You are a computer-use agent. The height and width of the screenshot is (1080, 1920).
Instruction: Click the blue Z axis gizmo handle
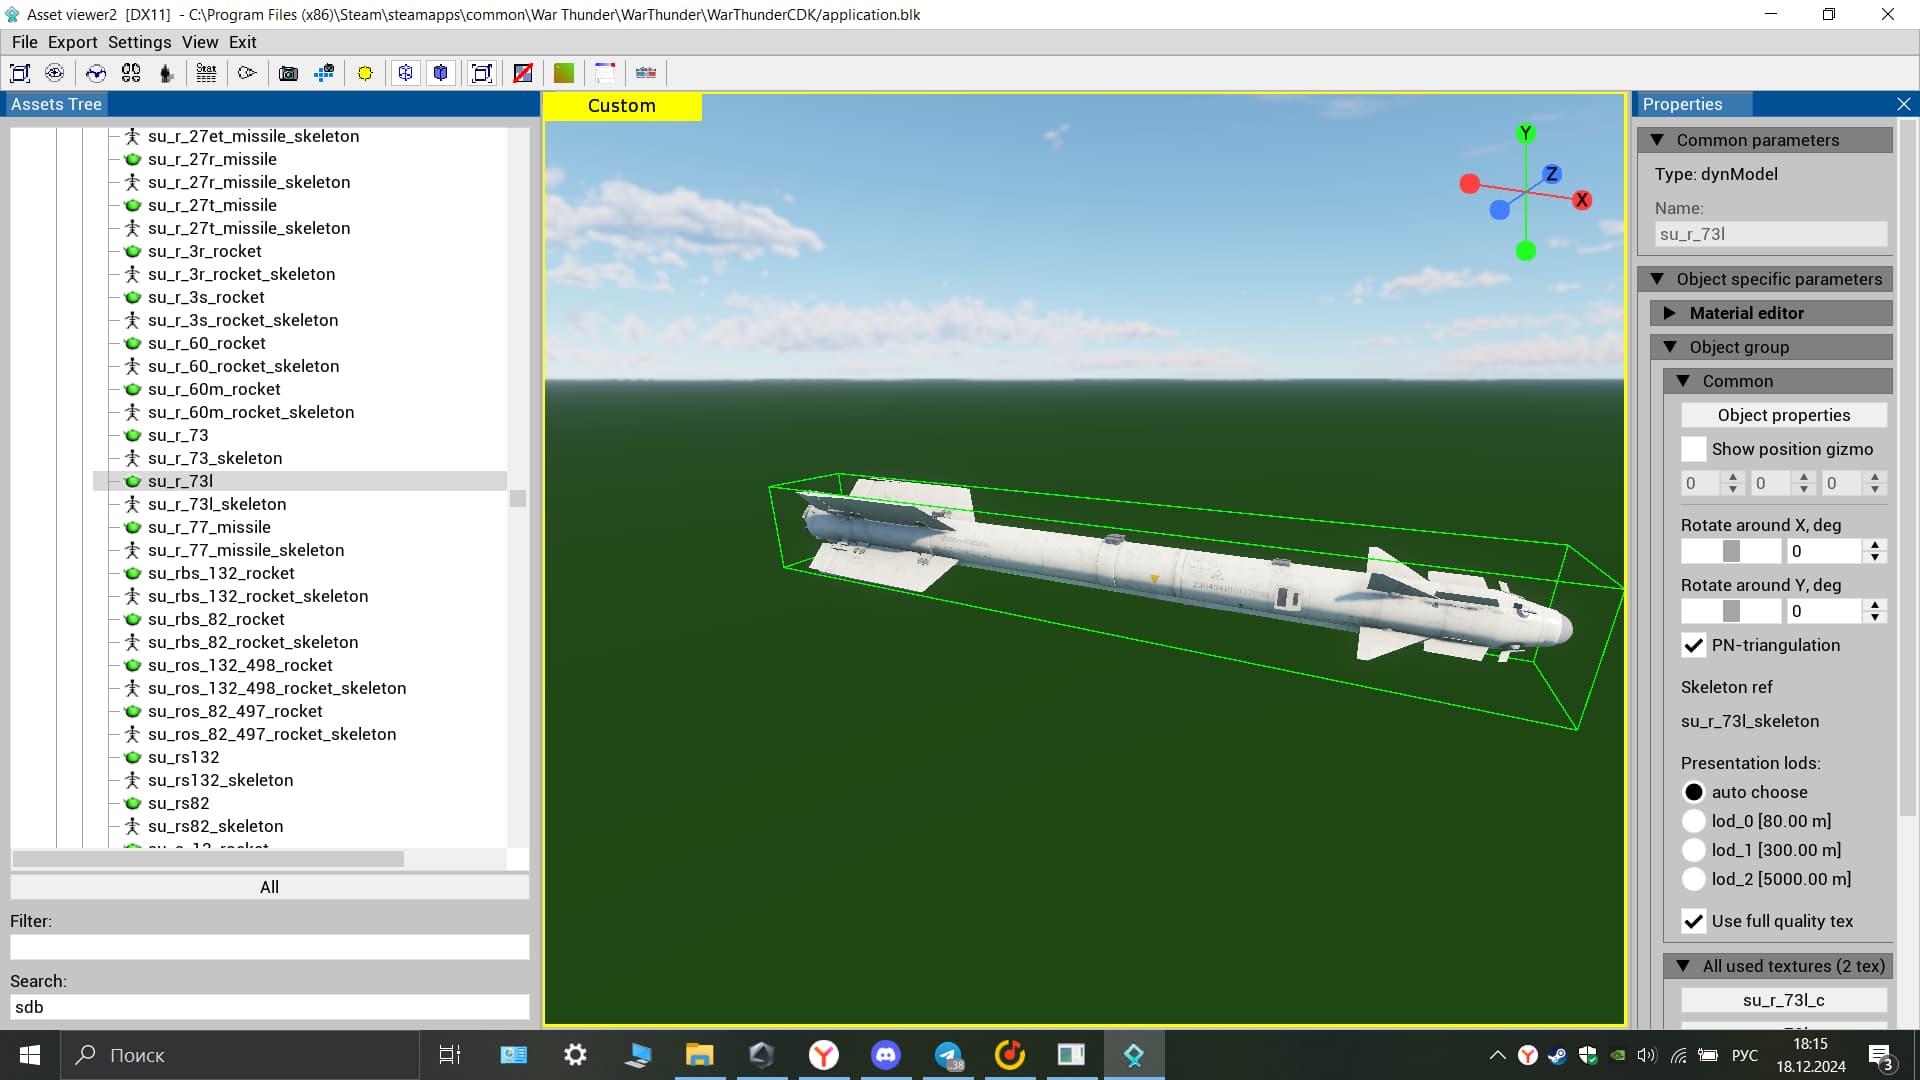pyautogui.click(x=1552, y=174)
